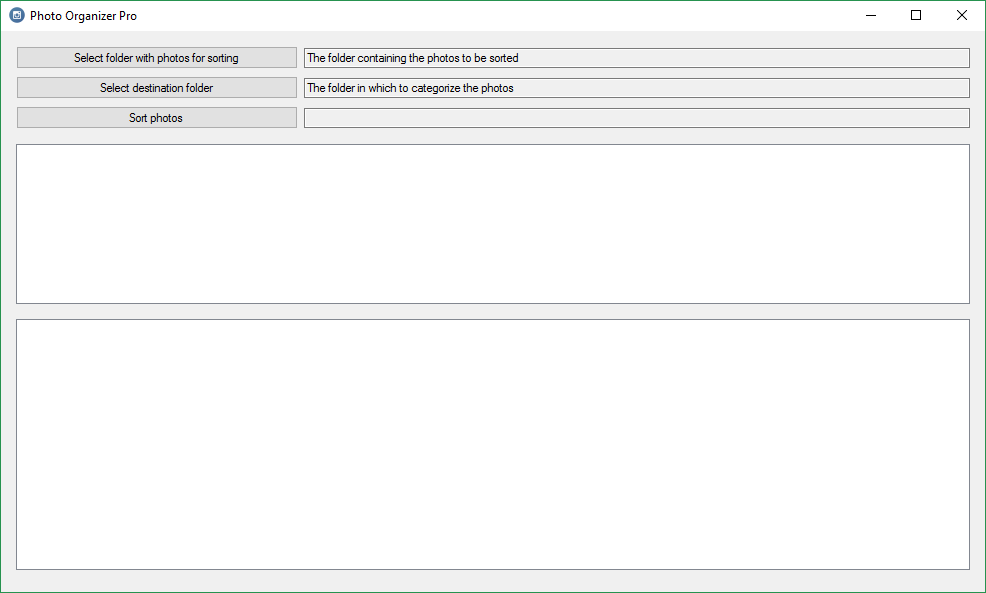
Task: Close the Photo Organizer Pro window
Action: pos(961,15)
